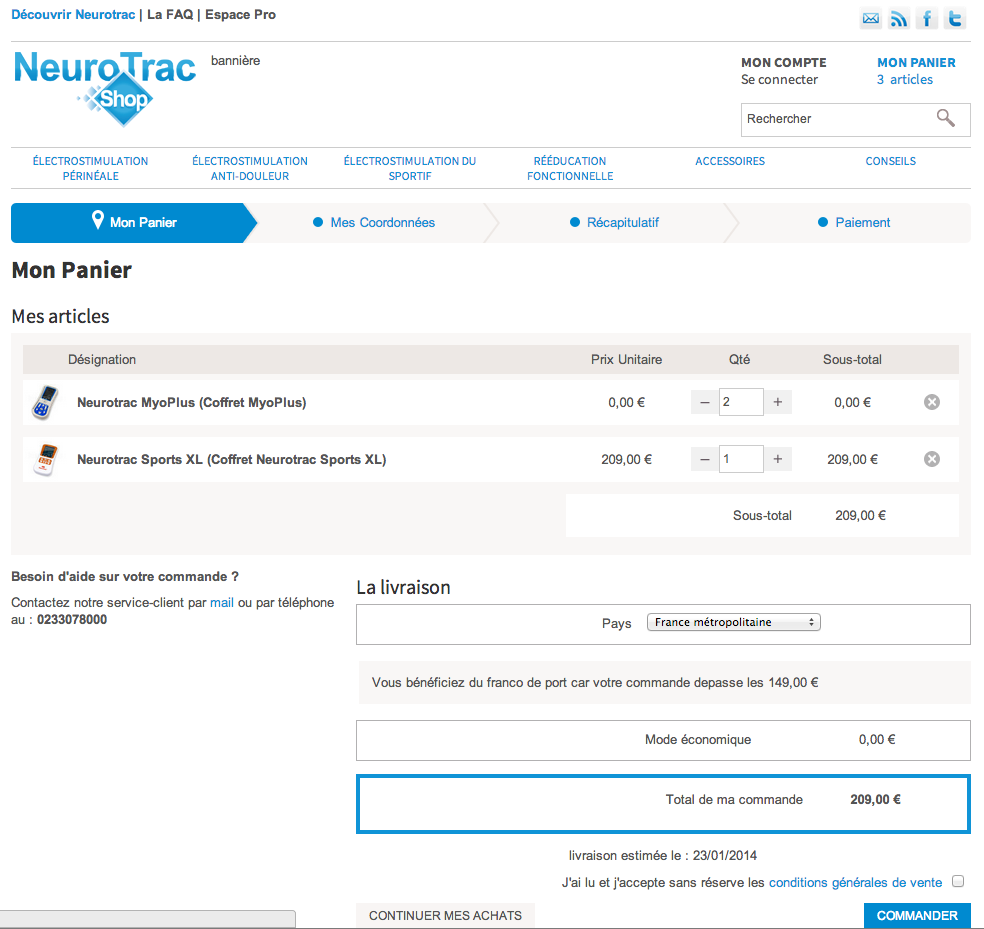984x929 pixels.
Task: Open the Pays country dropdown
Action: [x=734, y=622]
